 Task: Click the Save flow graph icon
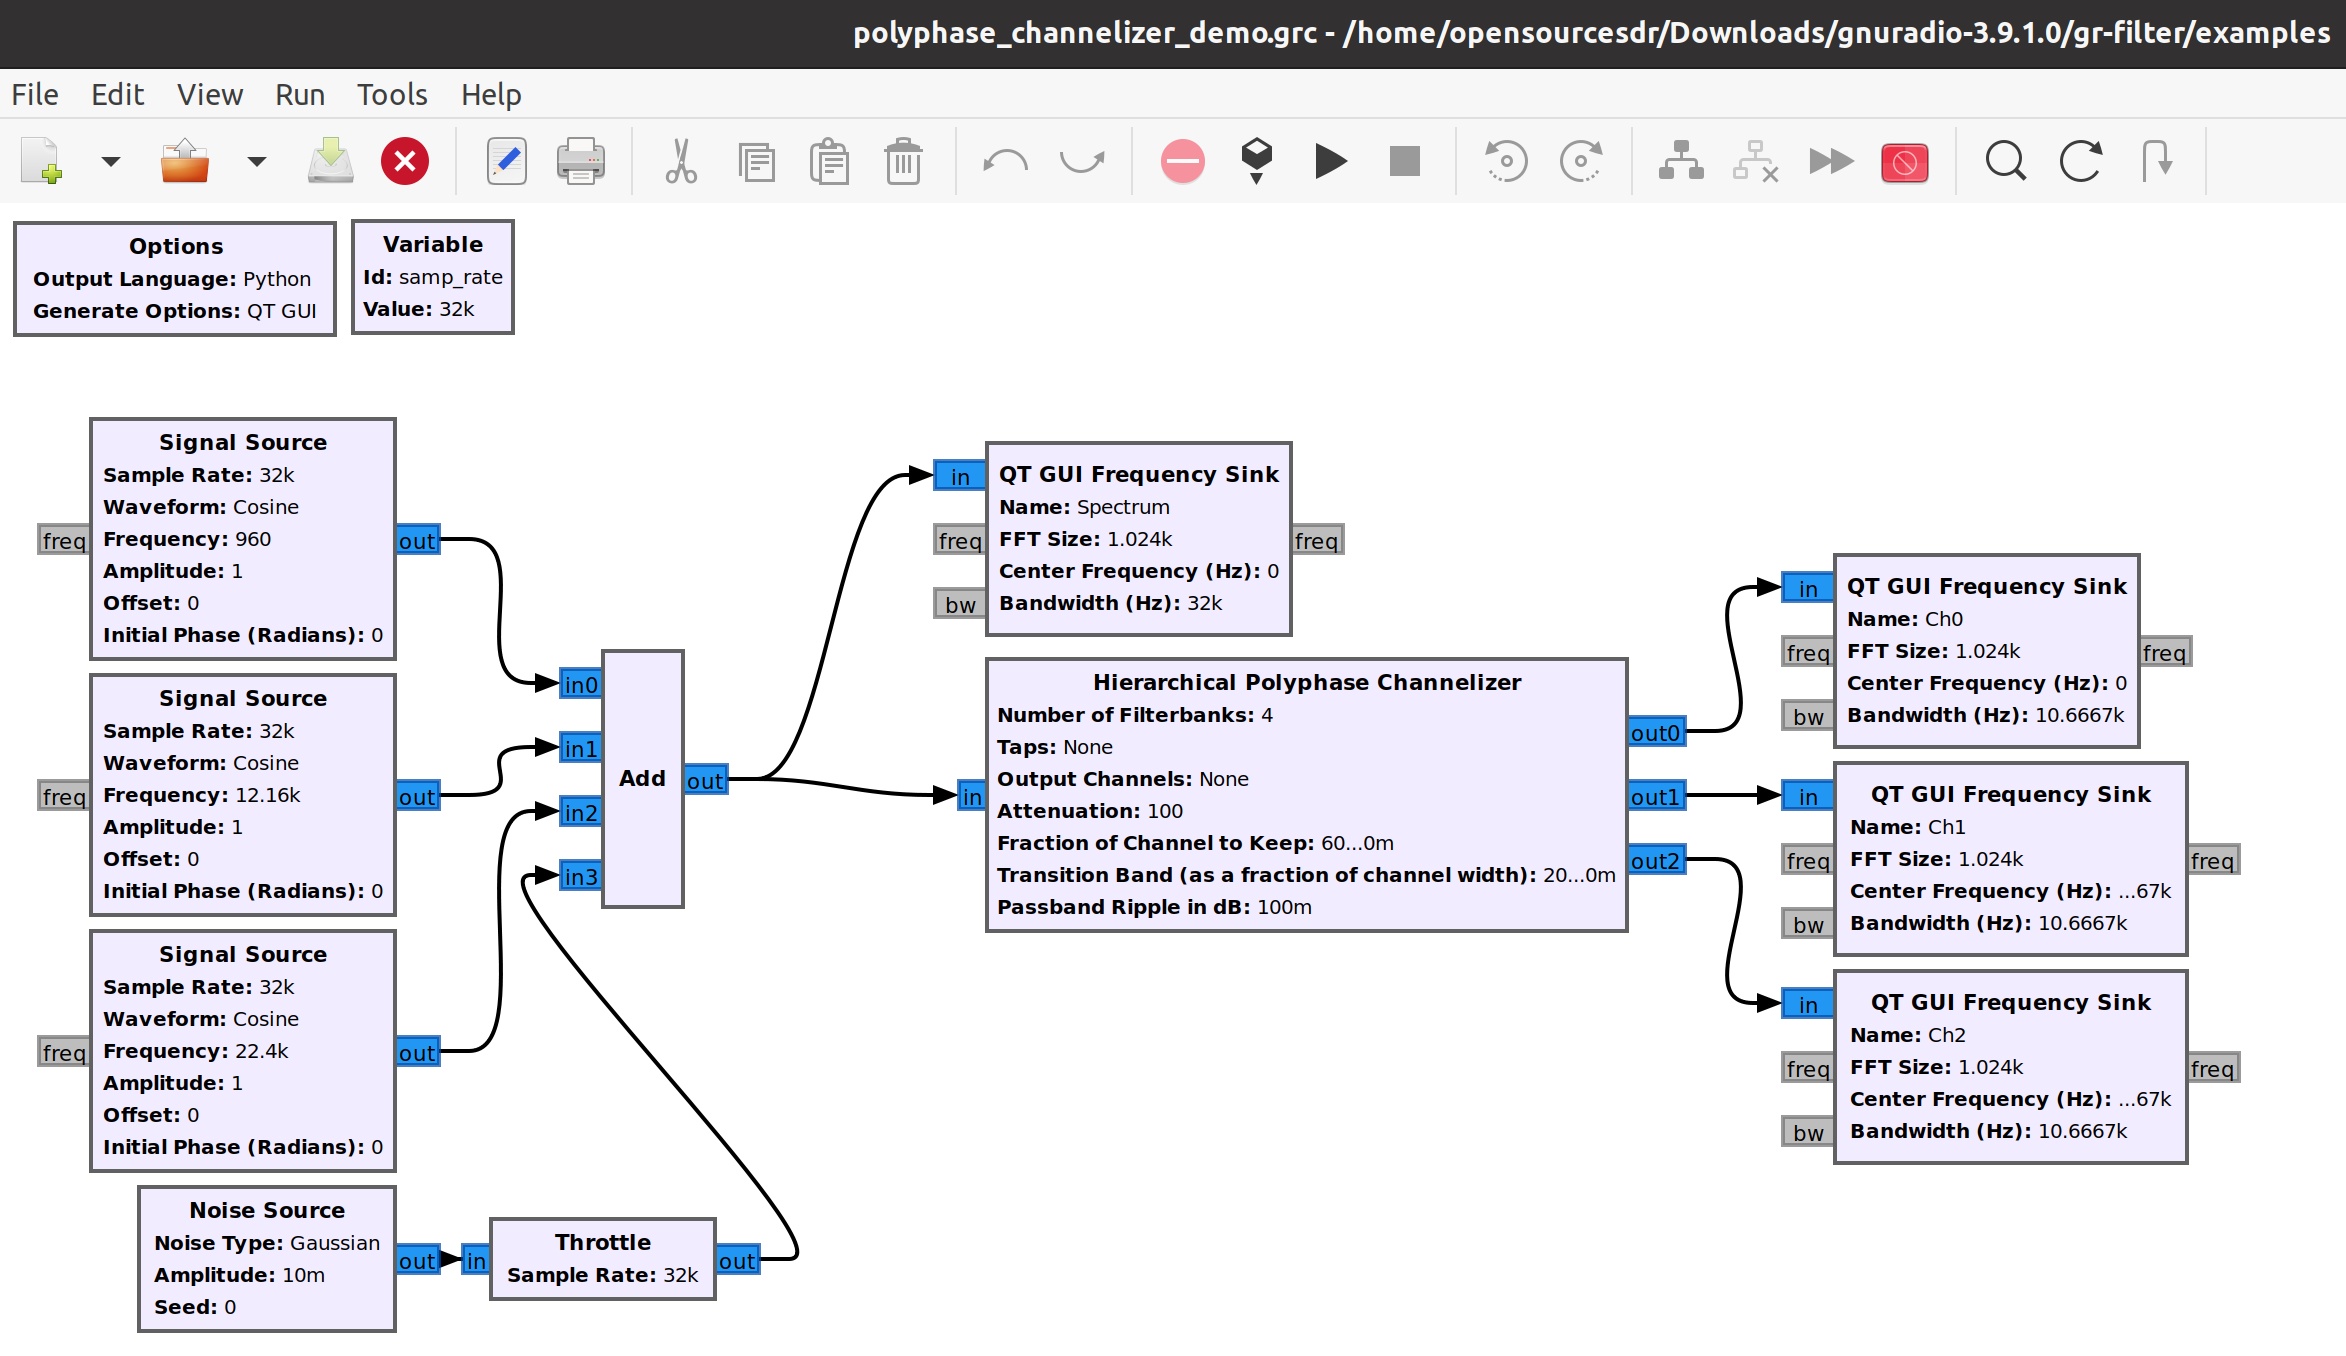(x=330, y=161)
